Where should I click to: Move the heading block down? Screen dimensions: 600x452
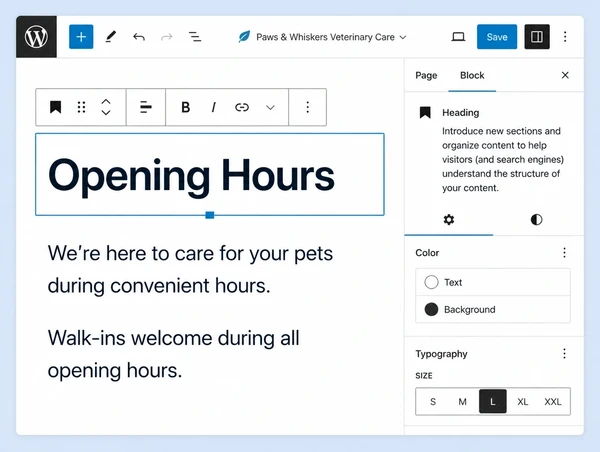[106, 112]
